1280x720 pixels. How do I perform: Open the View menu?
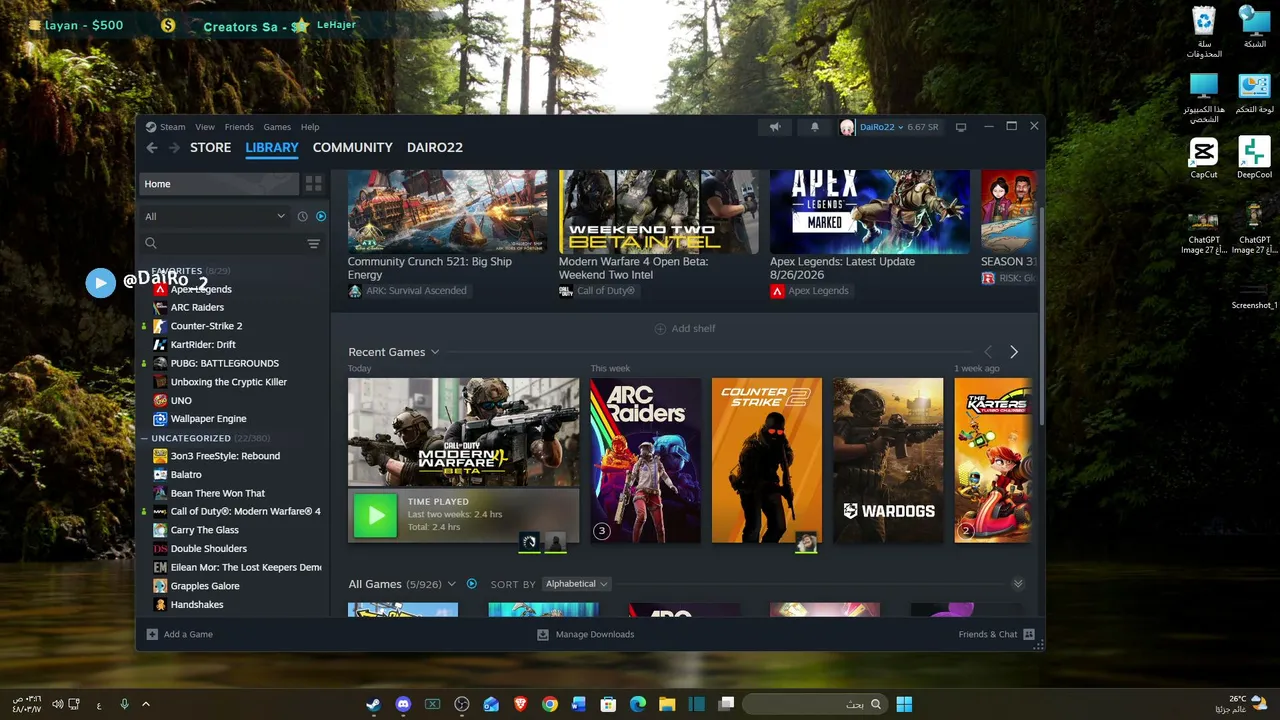[205, 127]
